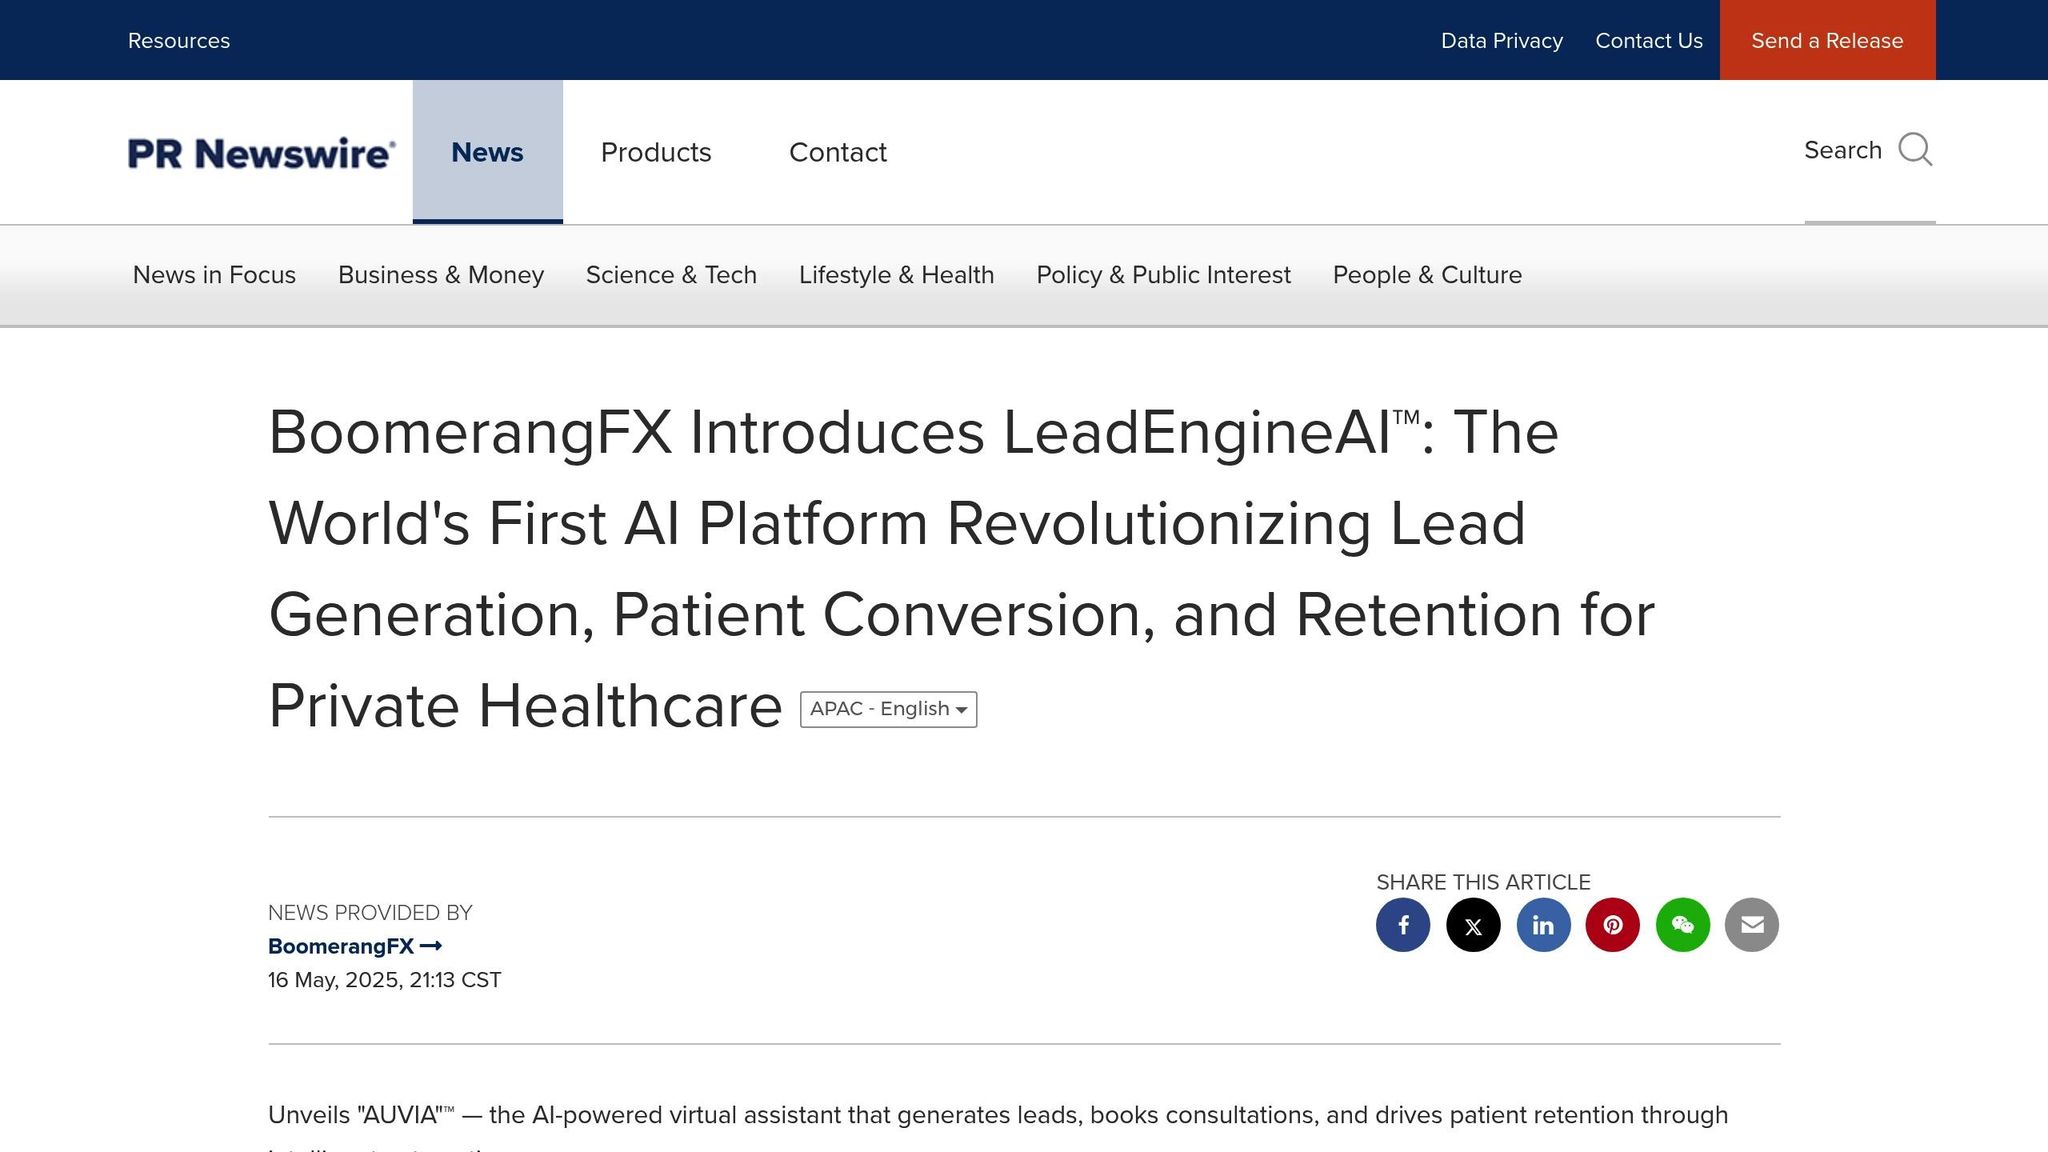Click the Send a Release button
This screenshot has height=1152, width=2048.
point(1827,41)
